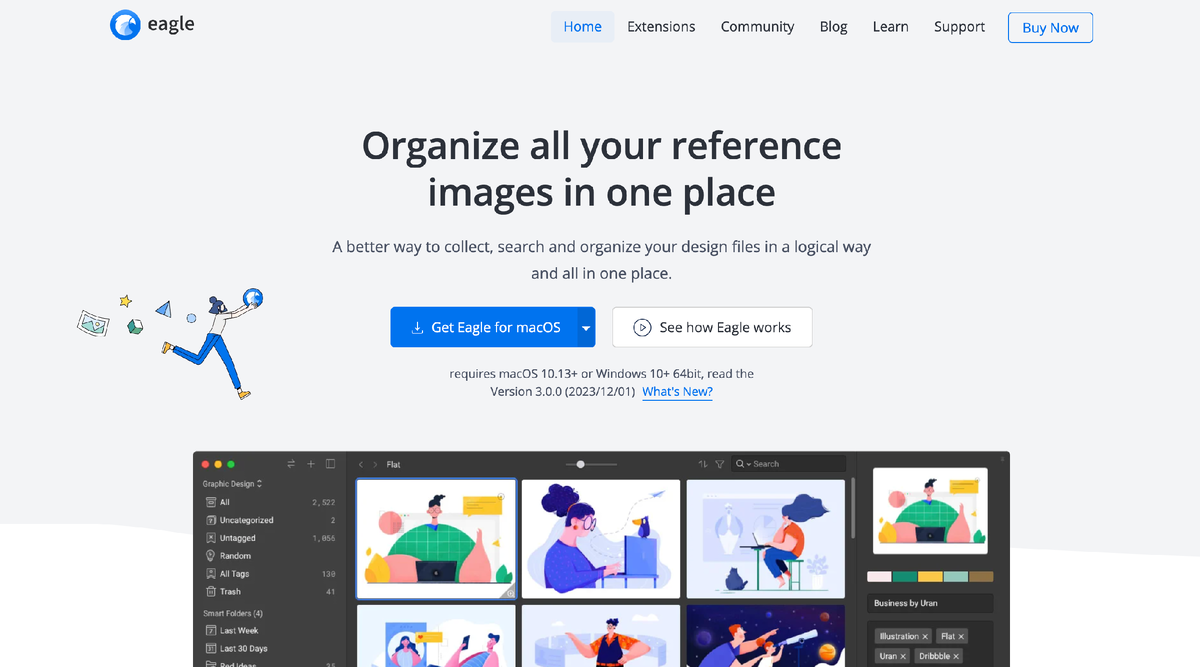The image size is (1200, 667).
Task: Click the Last Week calendar icon
Action: click(x=210, y=631)
